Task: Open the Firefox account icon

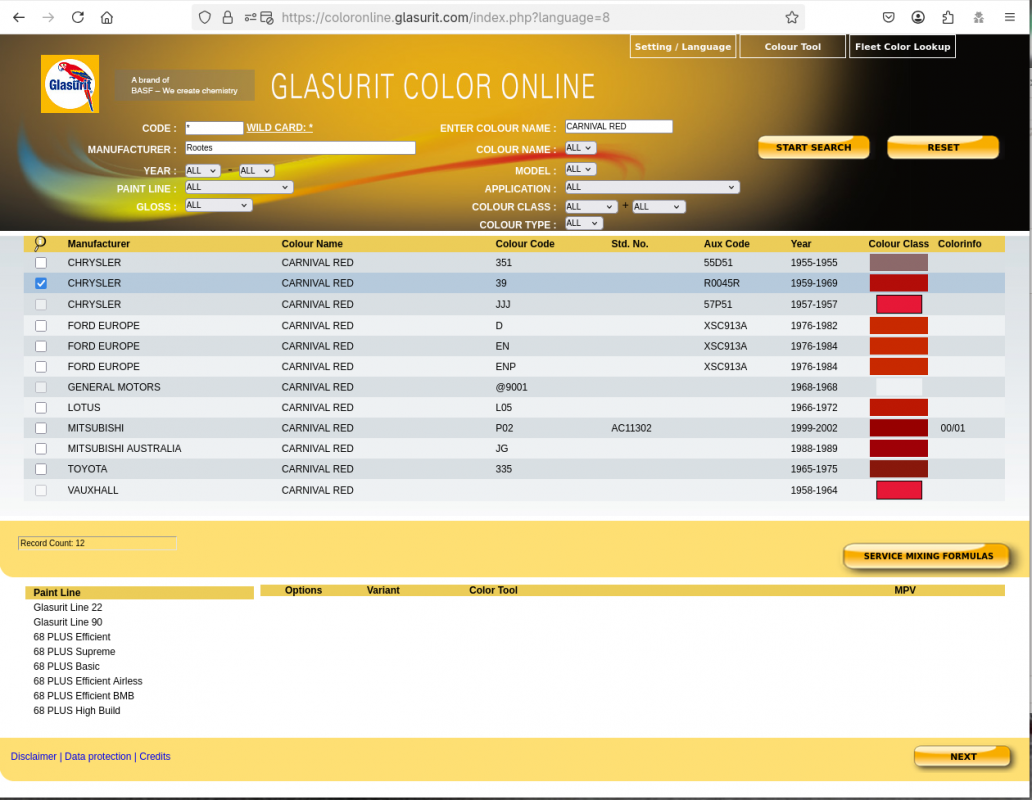Action: coord(918,18)
